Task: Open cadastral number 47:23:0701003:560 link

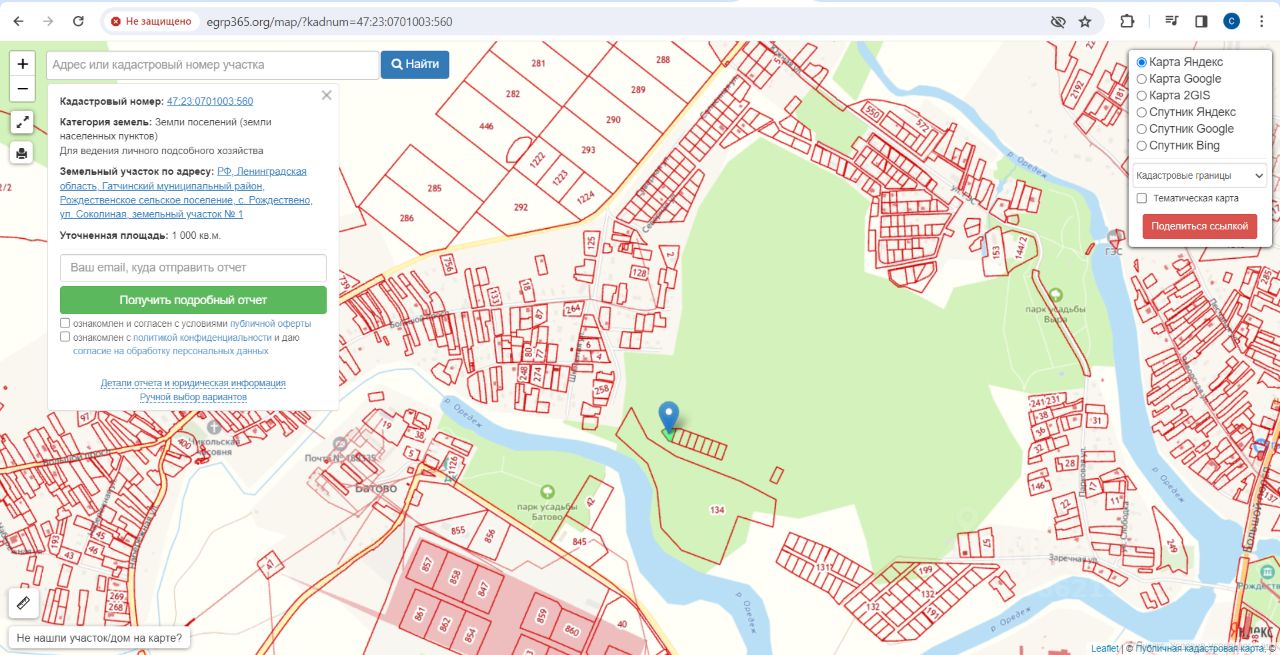Action: click(x=210, y=101)
